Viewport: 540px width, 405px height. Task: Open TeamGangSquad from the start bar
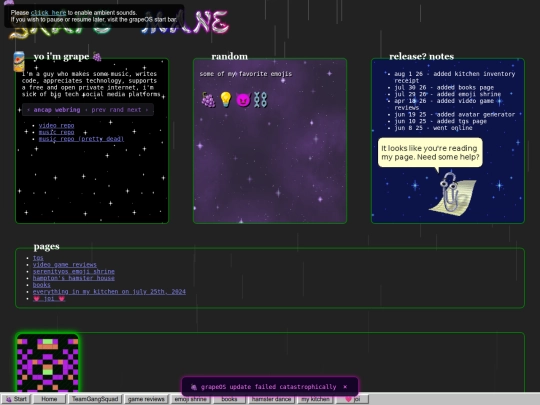95,399
